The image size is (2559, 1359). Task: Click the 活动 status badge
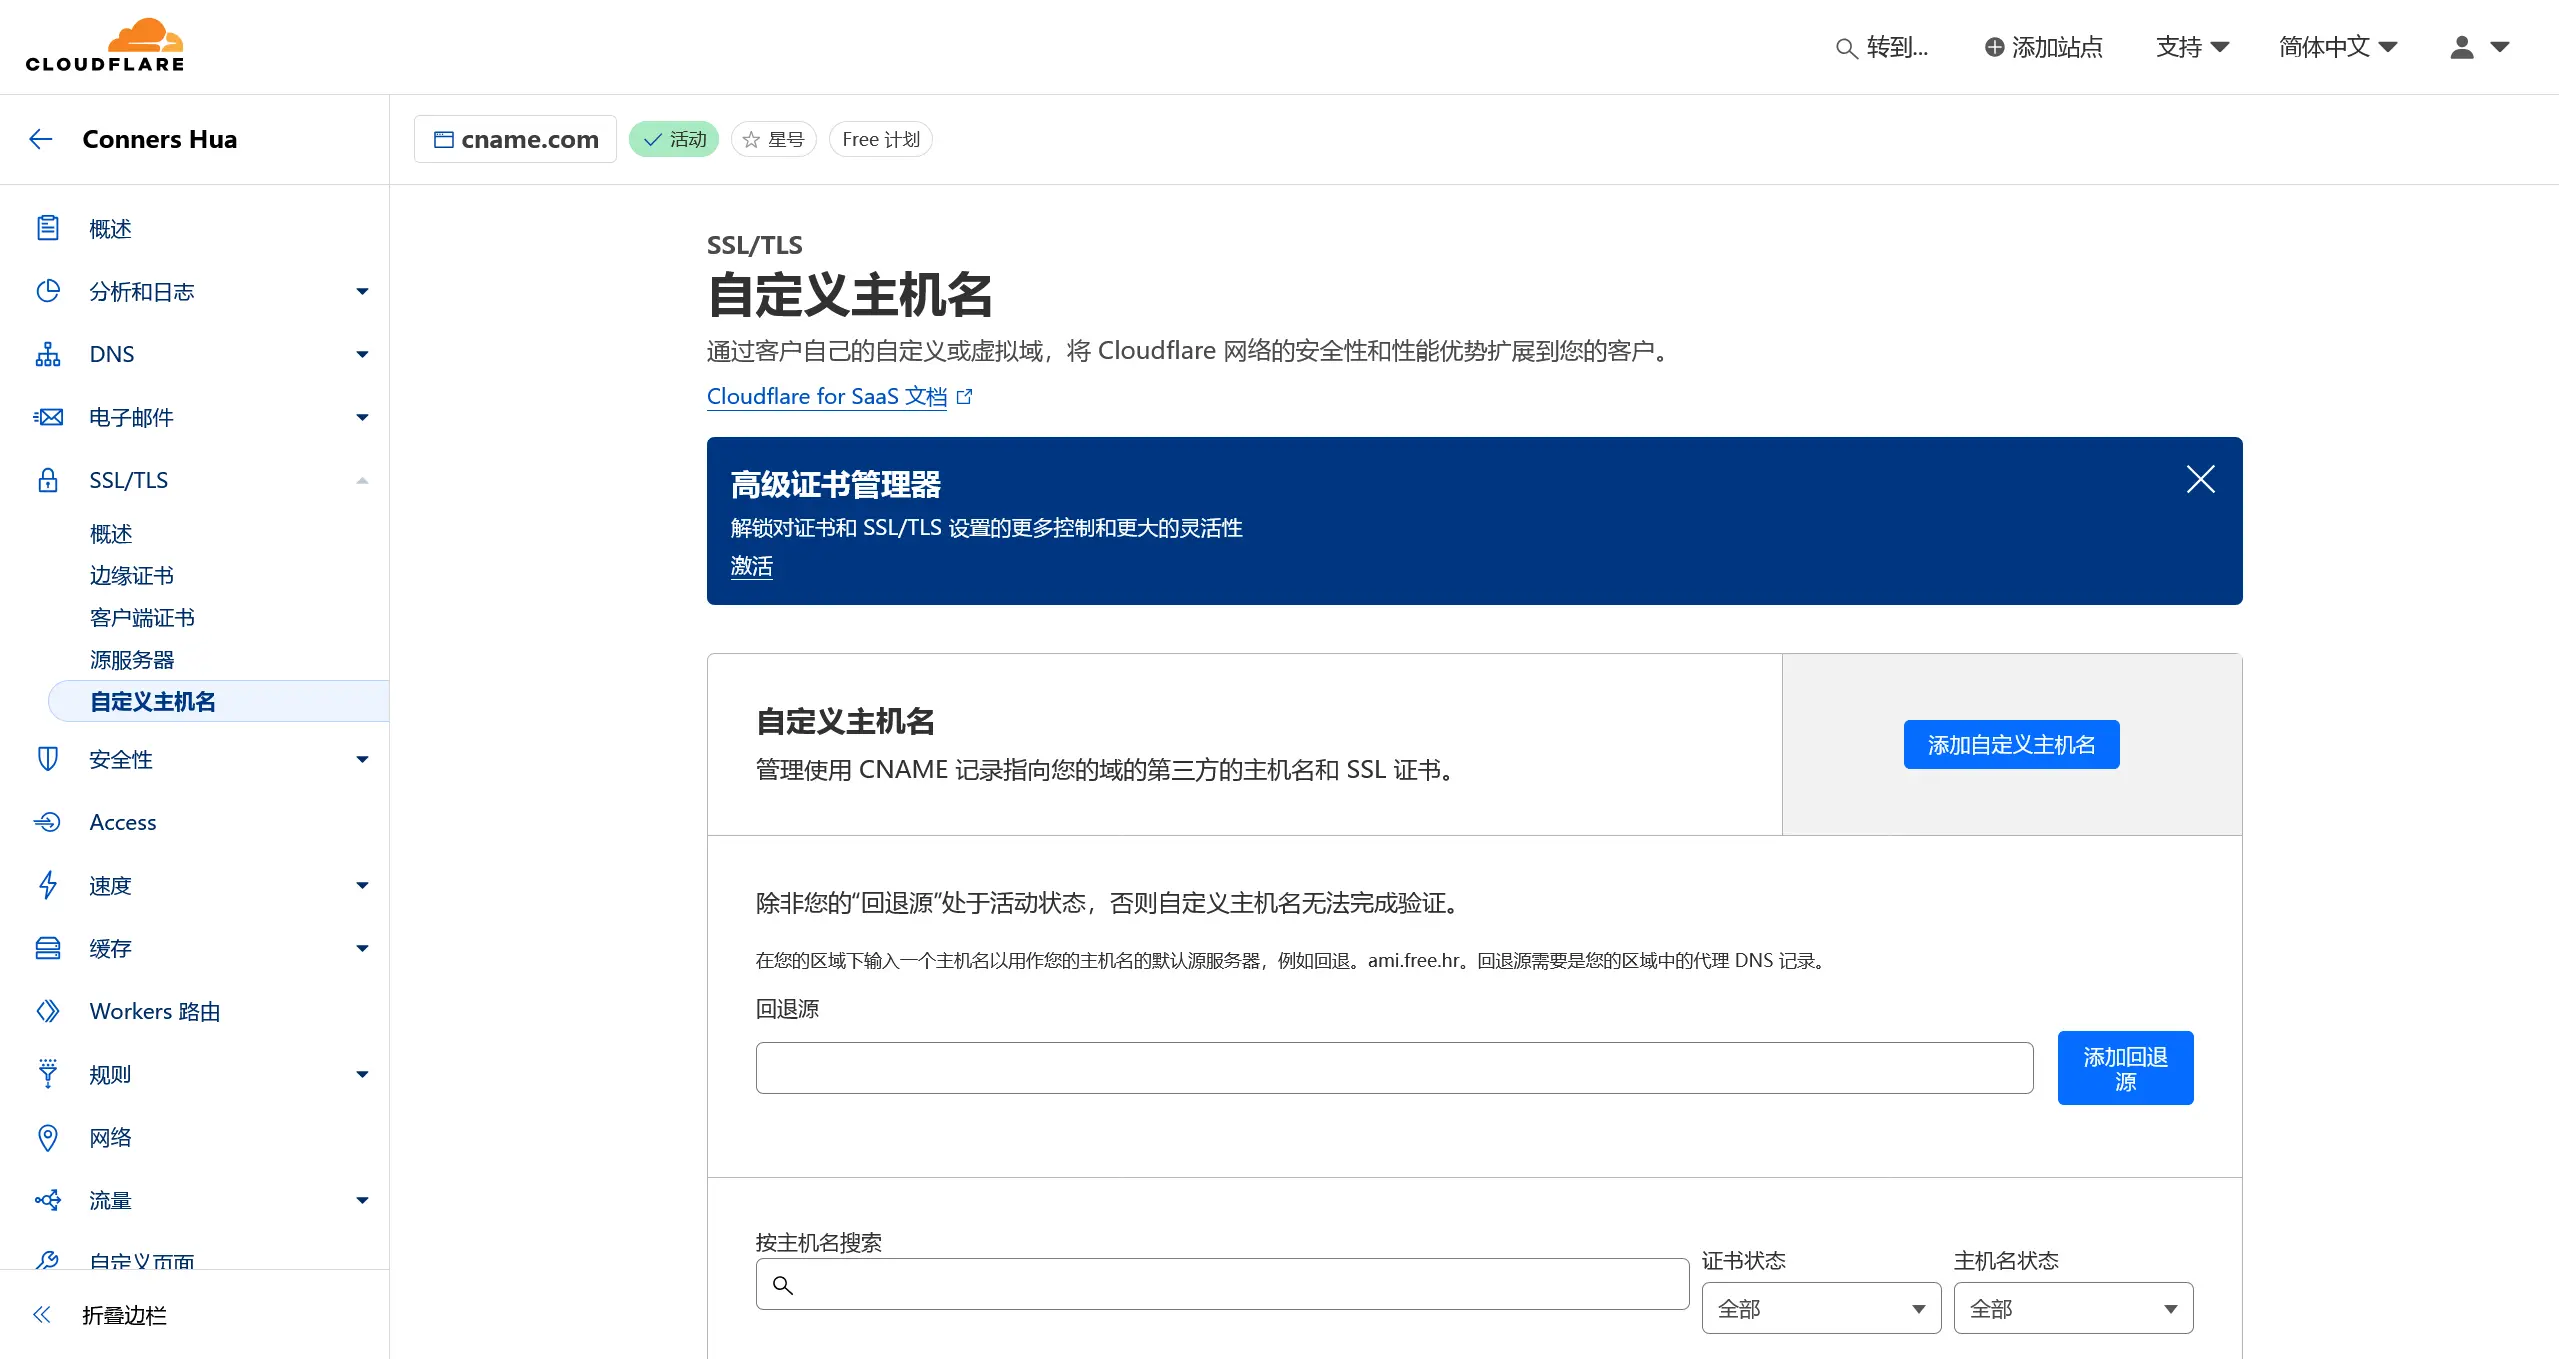[x=674, y=139]
